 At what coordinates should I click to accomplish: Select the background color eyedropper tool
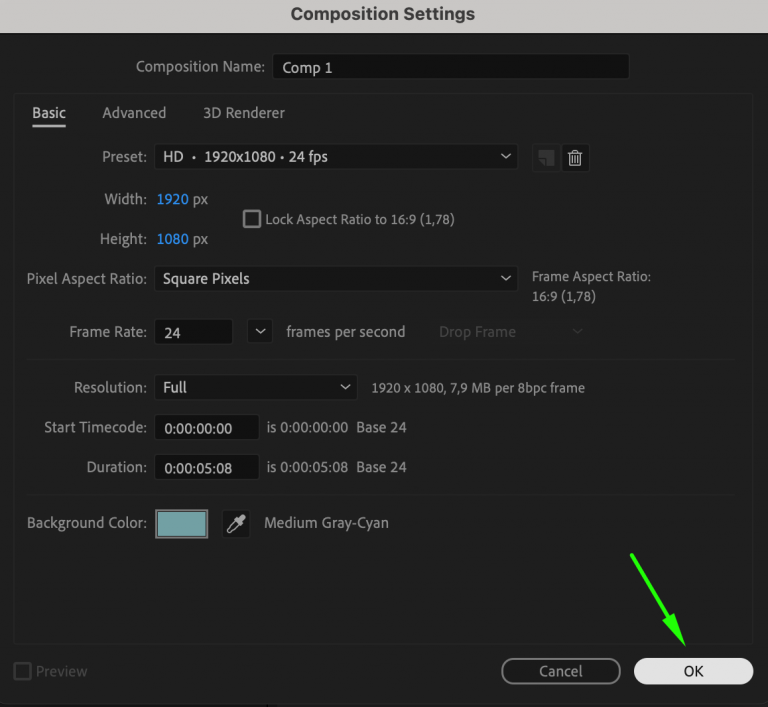(x=236, y=524)
